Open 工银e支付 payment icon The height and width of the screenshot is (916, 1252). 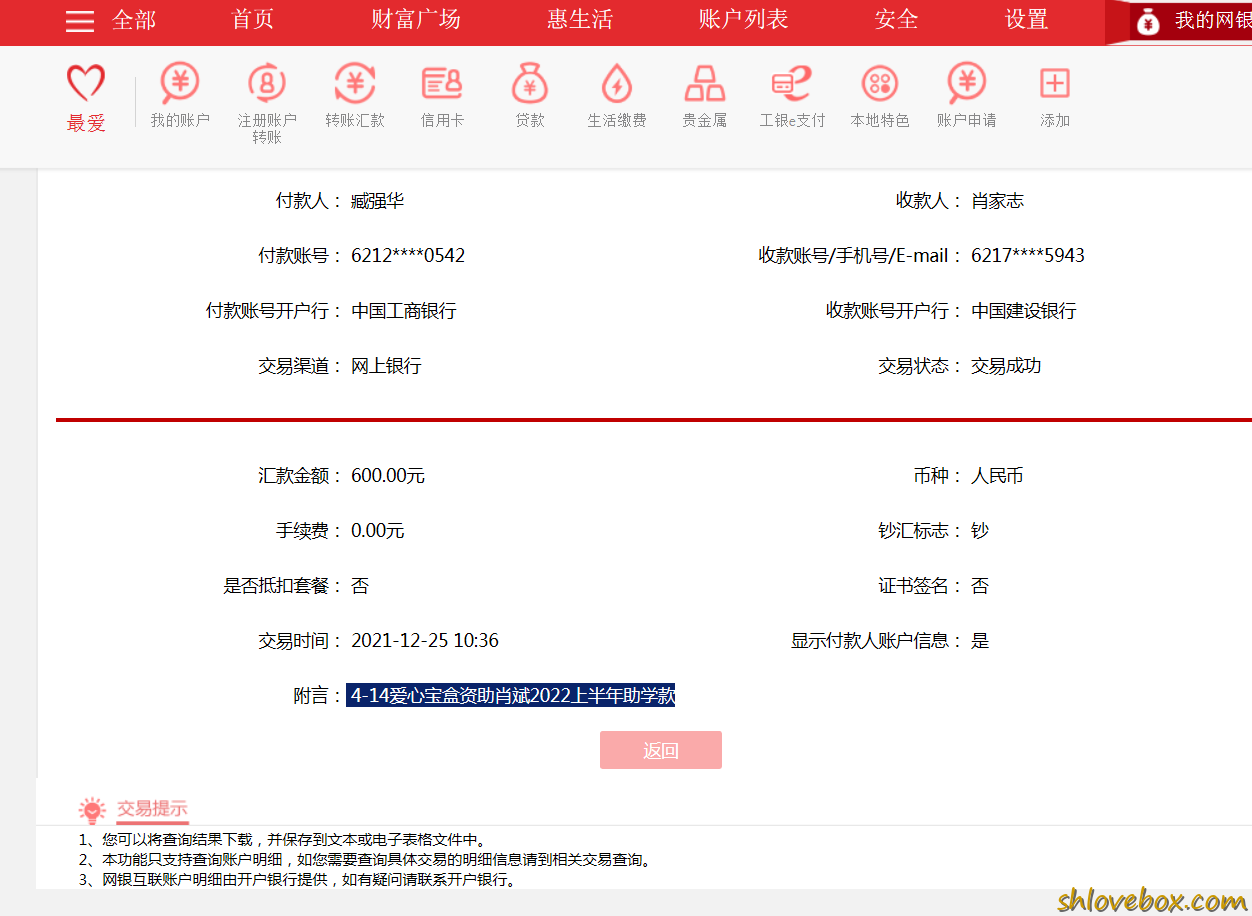[792, 83]
